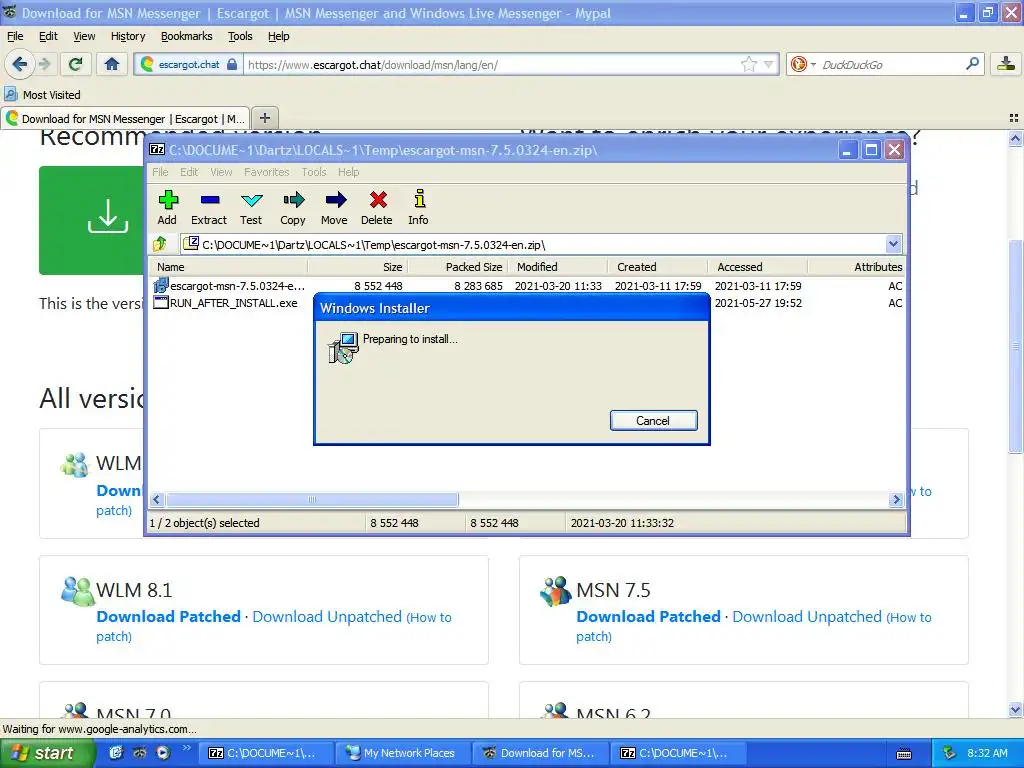Sort by the Modified column header
Image resolution: width=1024 pixels, height=768 pixels.
558,266
